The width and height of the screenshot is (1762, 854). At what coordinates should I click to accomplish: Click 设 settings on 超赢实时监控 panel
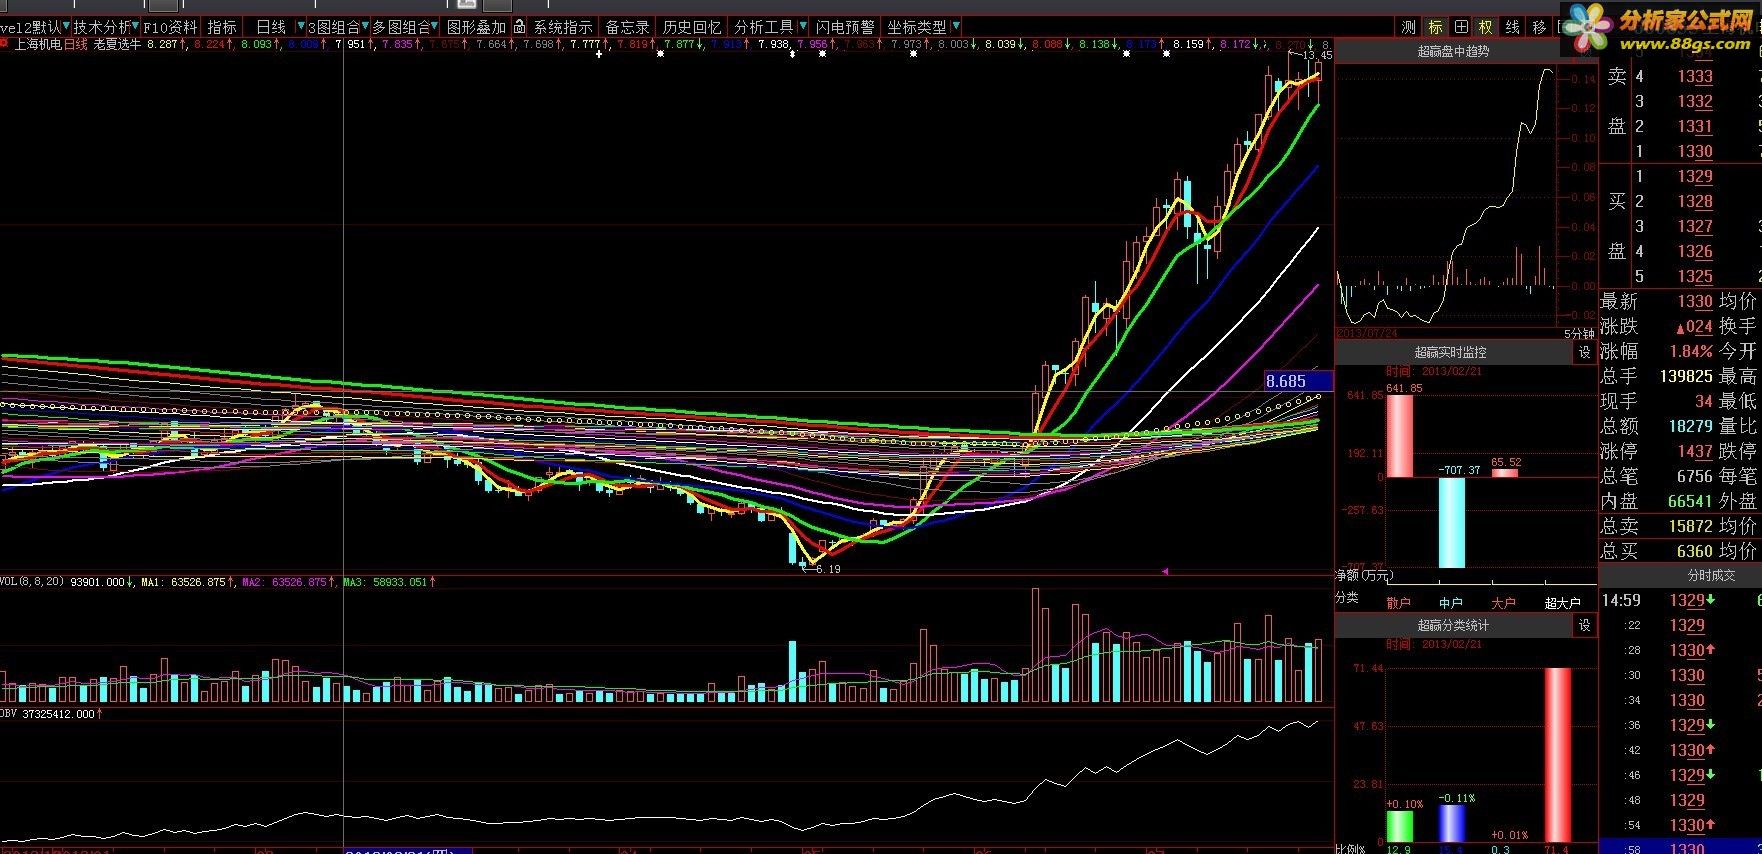[1584, 353]
